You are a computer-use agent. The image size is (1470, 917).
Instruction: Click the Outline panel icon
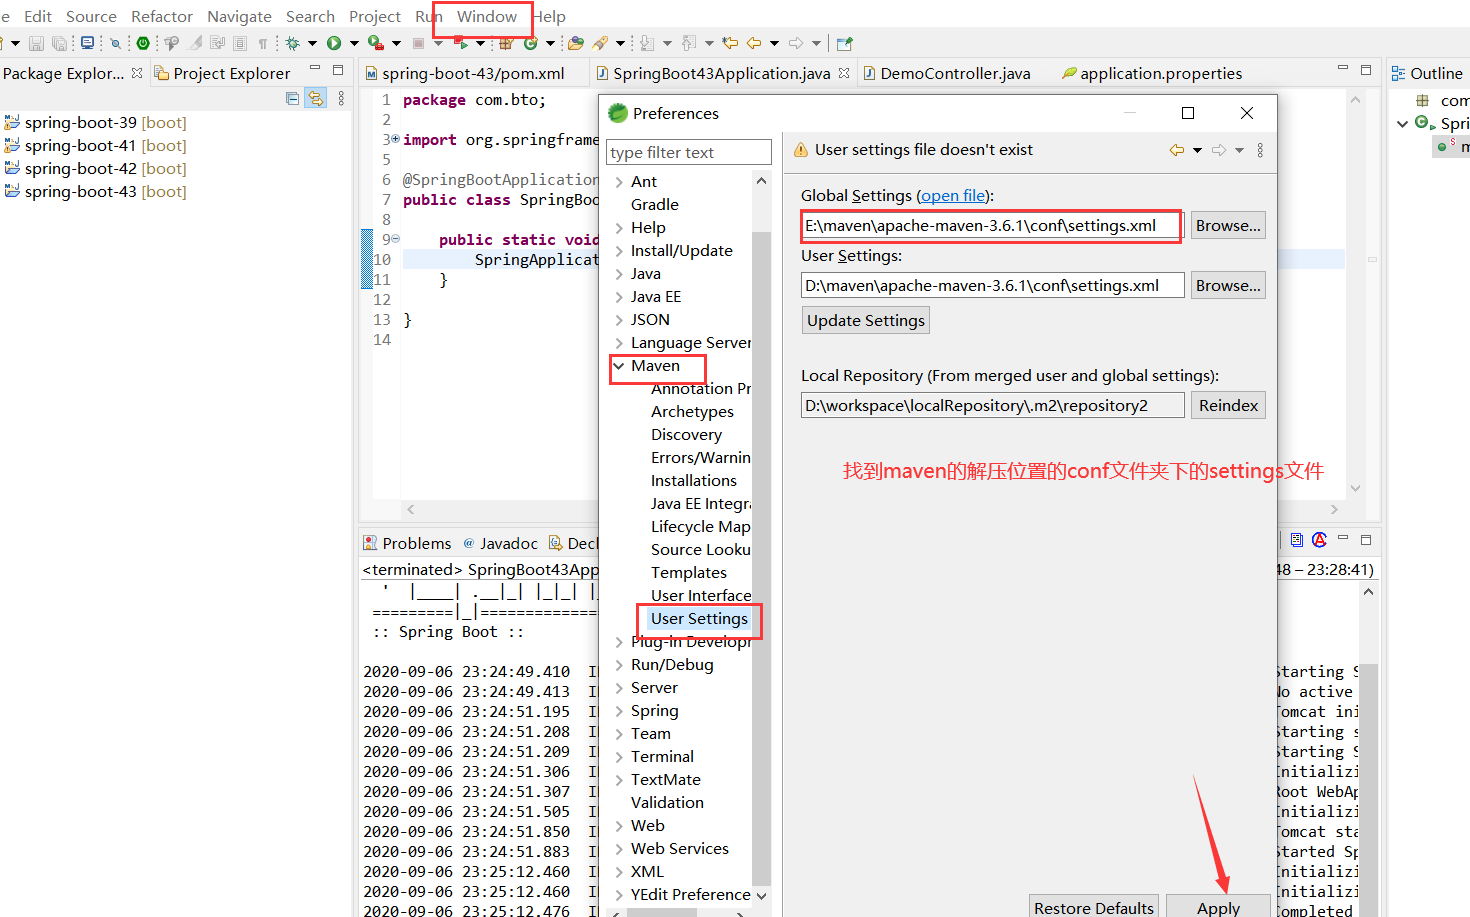point(1398,73)
